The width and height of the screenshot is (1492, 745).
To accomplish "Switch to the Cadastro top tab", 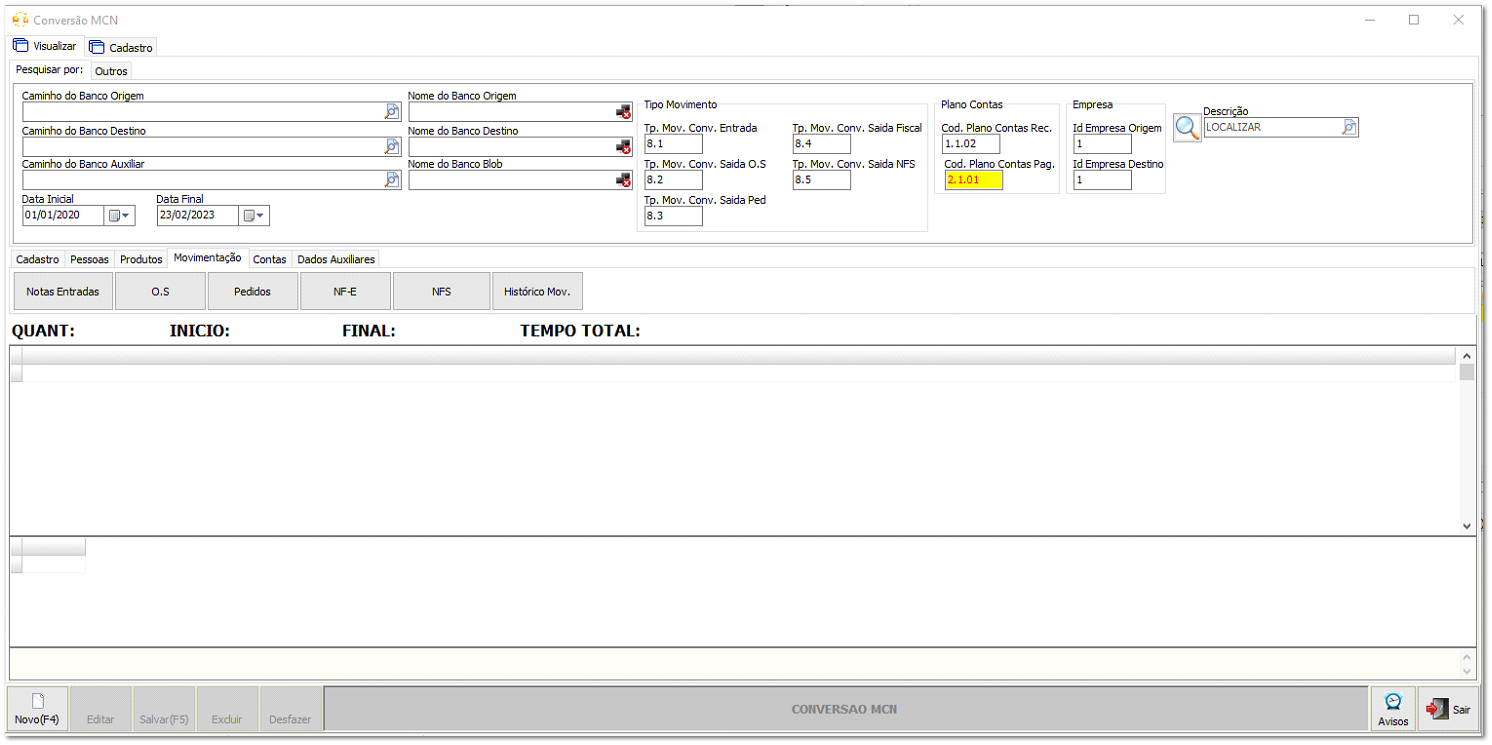I will click(122, 47).
